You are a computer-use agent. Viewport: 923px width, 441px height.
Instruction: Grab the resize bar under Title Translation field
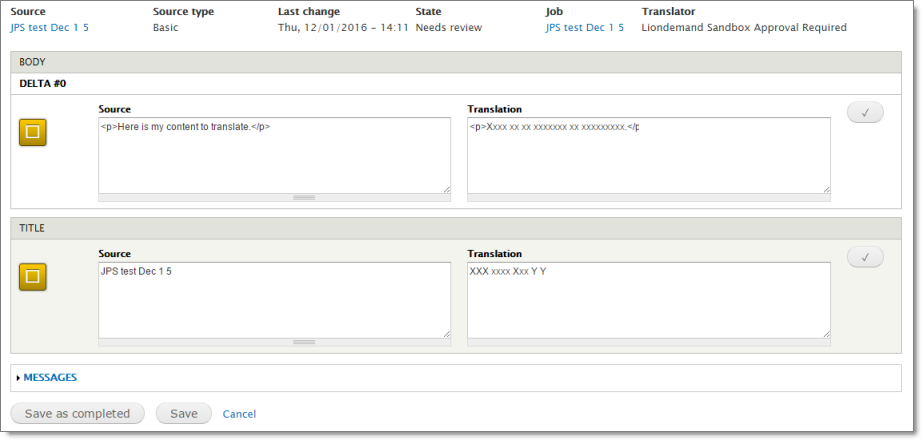pos(648,342)
